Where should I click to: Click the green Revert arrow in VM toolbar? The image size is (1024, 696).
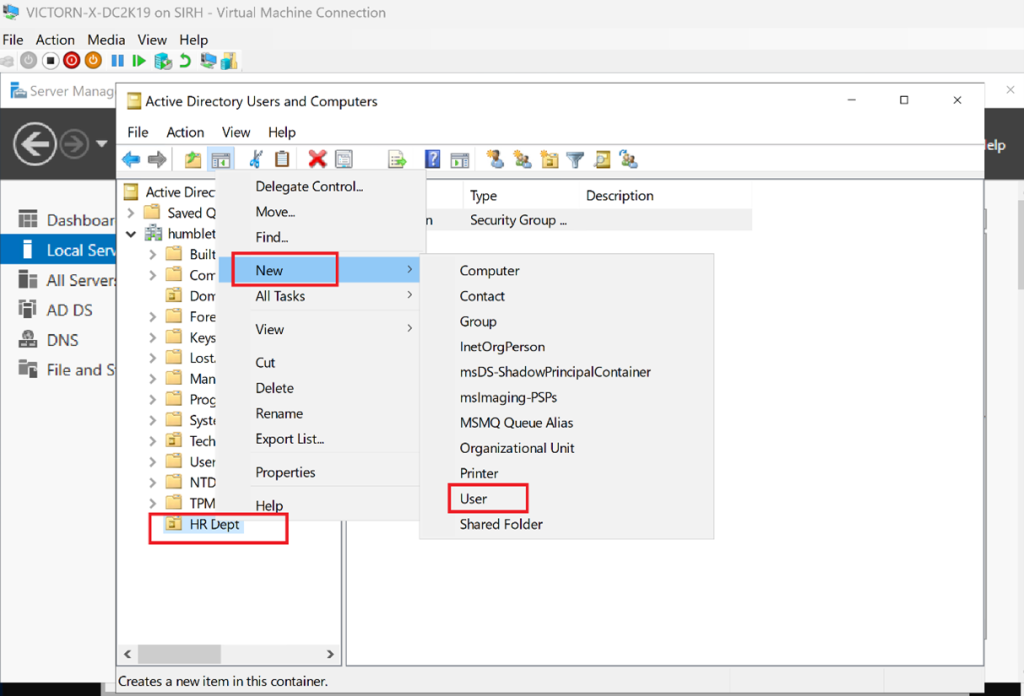[x=185, y=61]
